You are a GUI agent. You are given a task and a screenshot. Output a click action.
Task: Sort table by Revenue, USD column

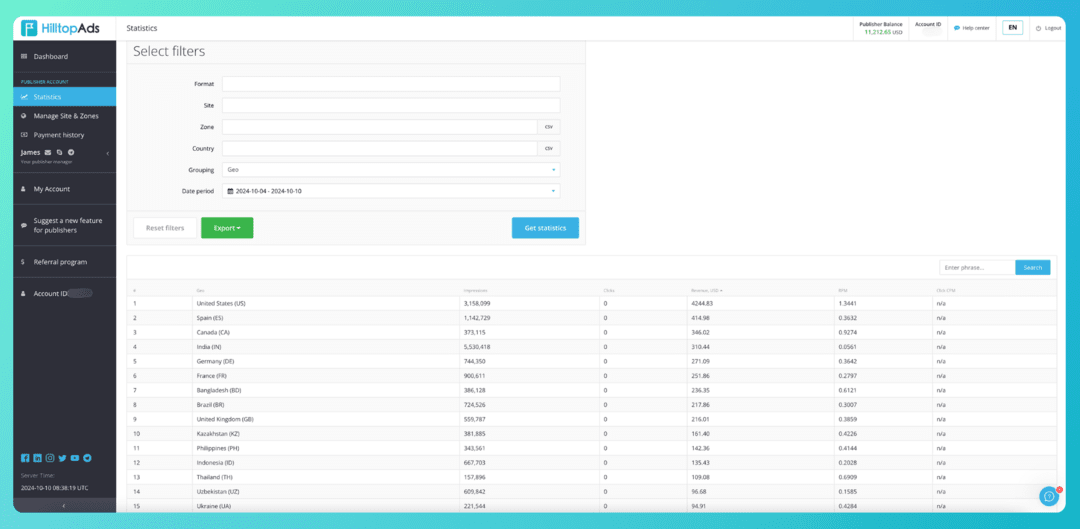point(706,290)
